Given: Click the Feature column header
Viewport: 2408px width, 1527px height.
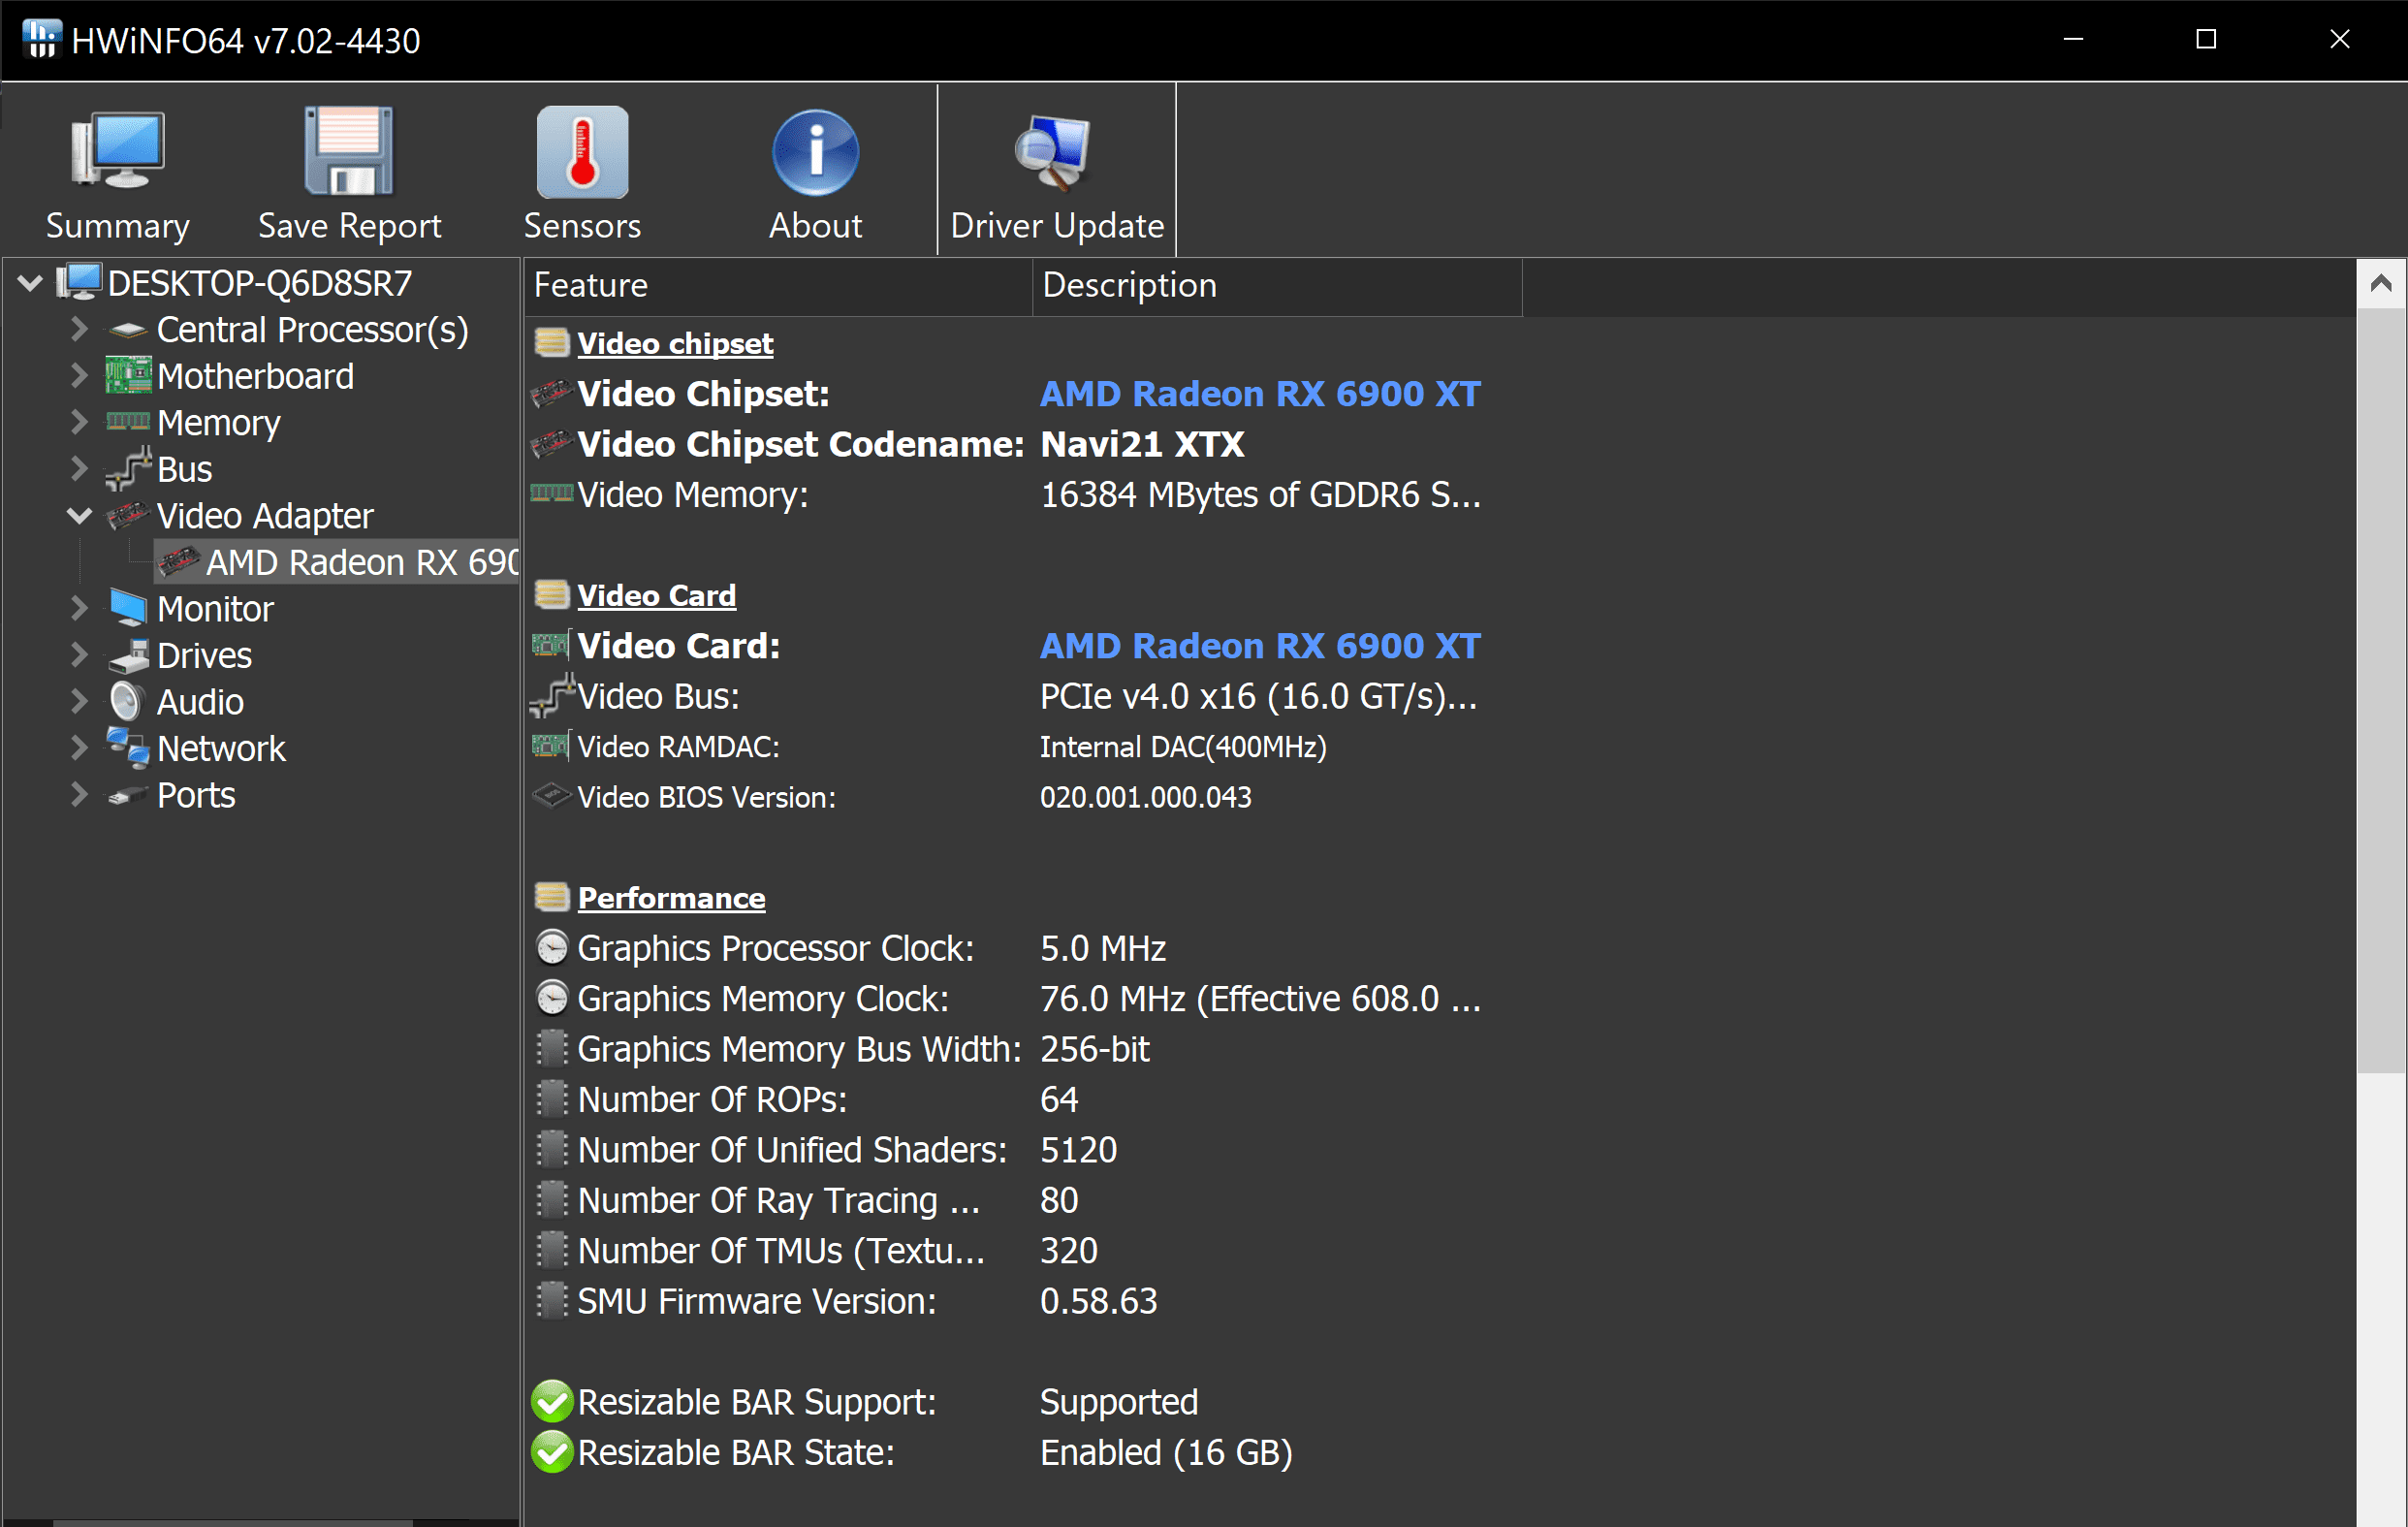Looking at the screenshot, I should 778,286.
